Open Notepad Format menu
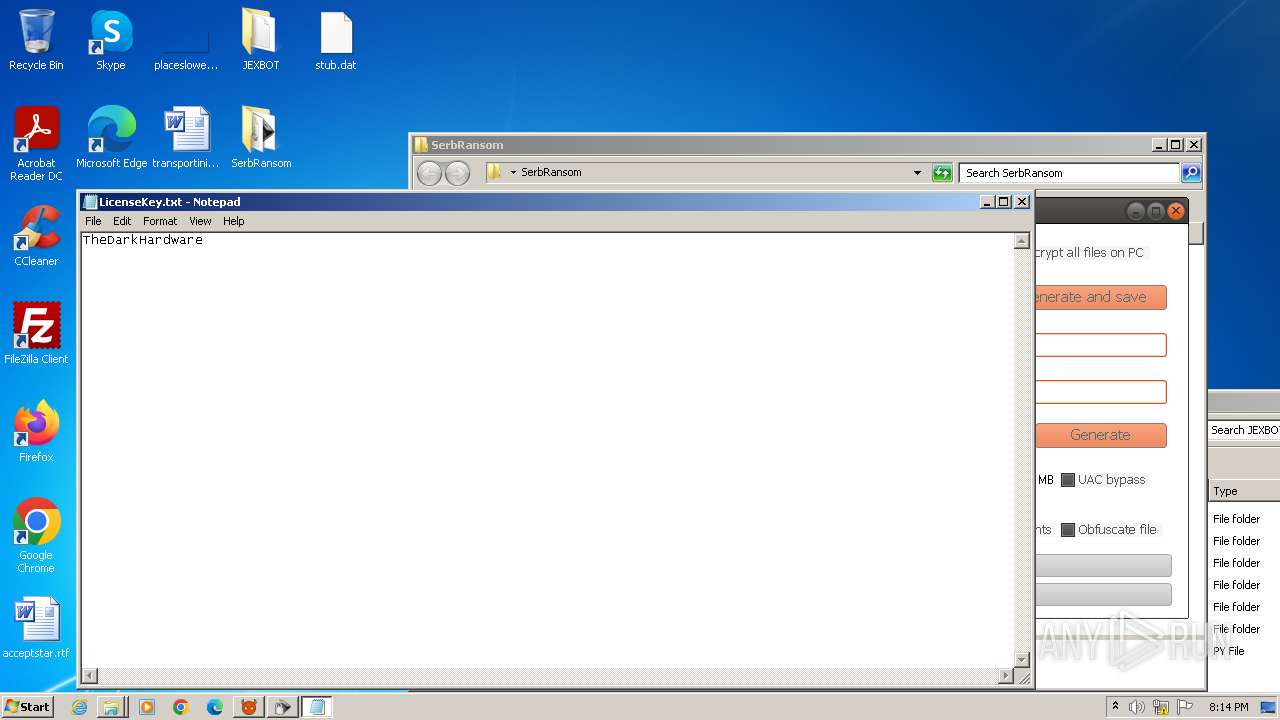Viewport: 1280px width, 720px height. (x=160, y=221)
